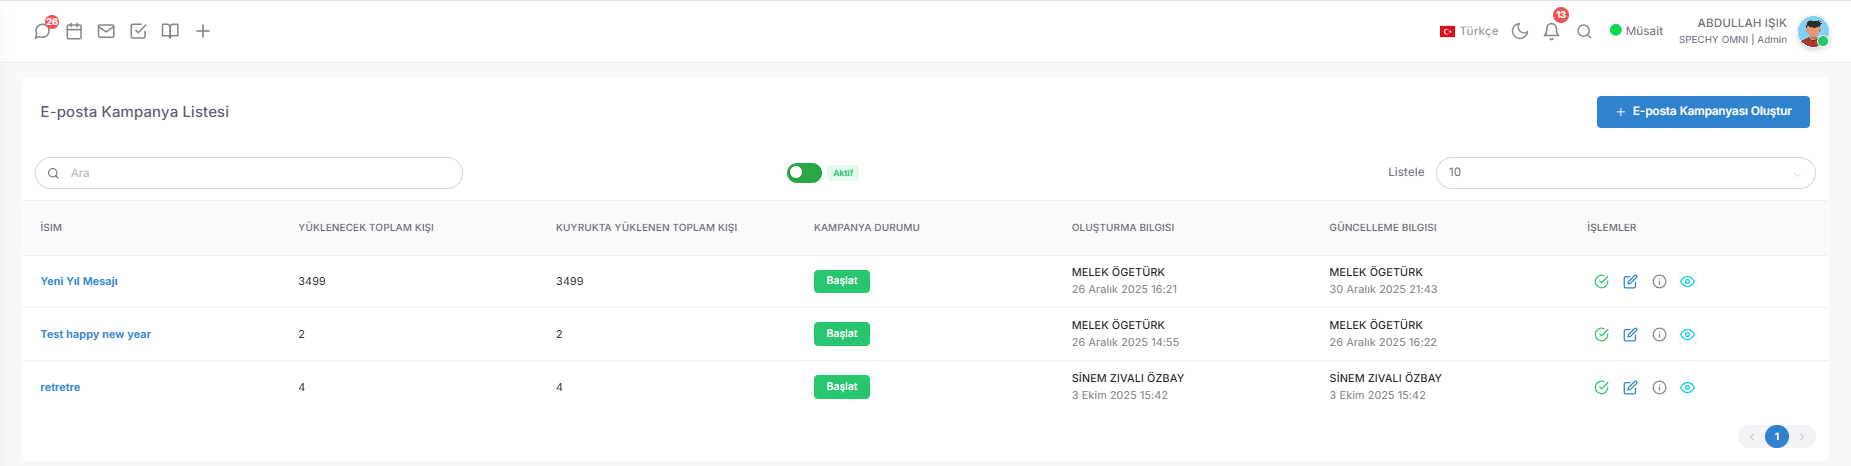Click OLUŞTURMA BİLGİSİ column header

1123,228
